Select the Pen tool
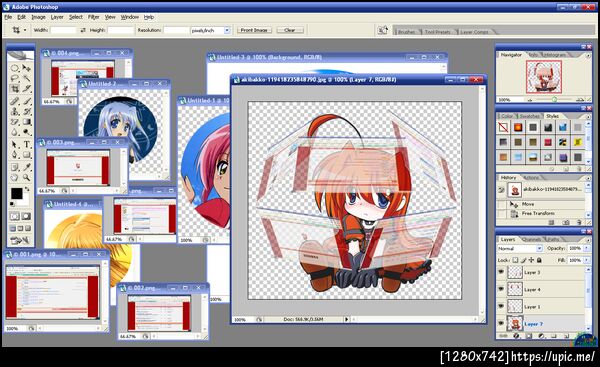600x367 pixels. click(15, 154)
